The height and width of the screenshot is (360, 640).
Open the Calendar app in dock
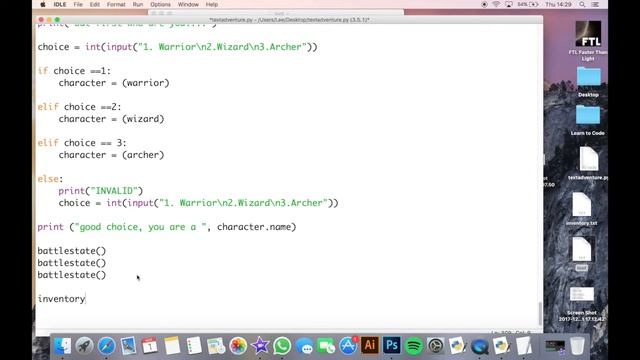[x=150, y=346]
